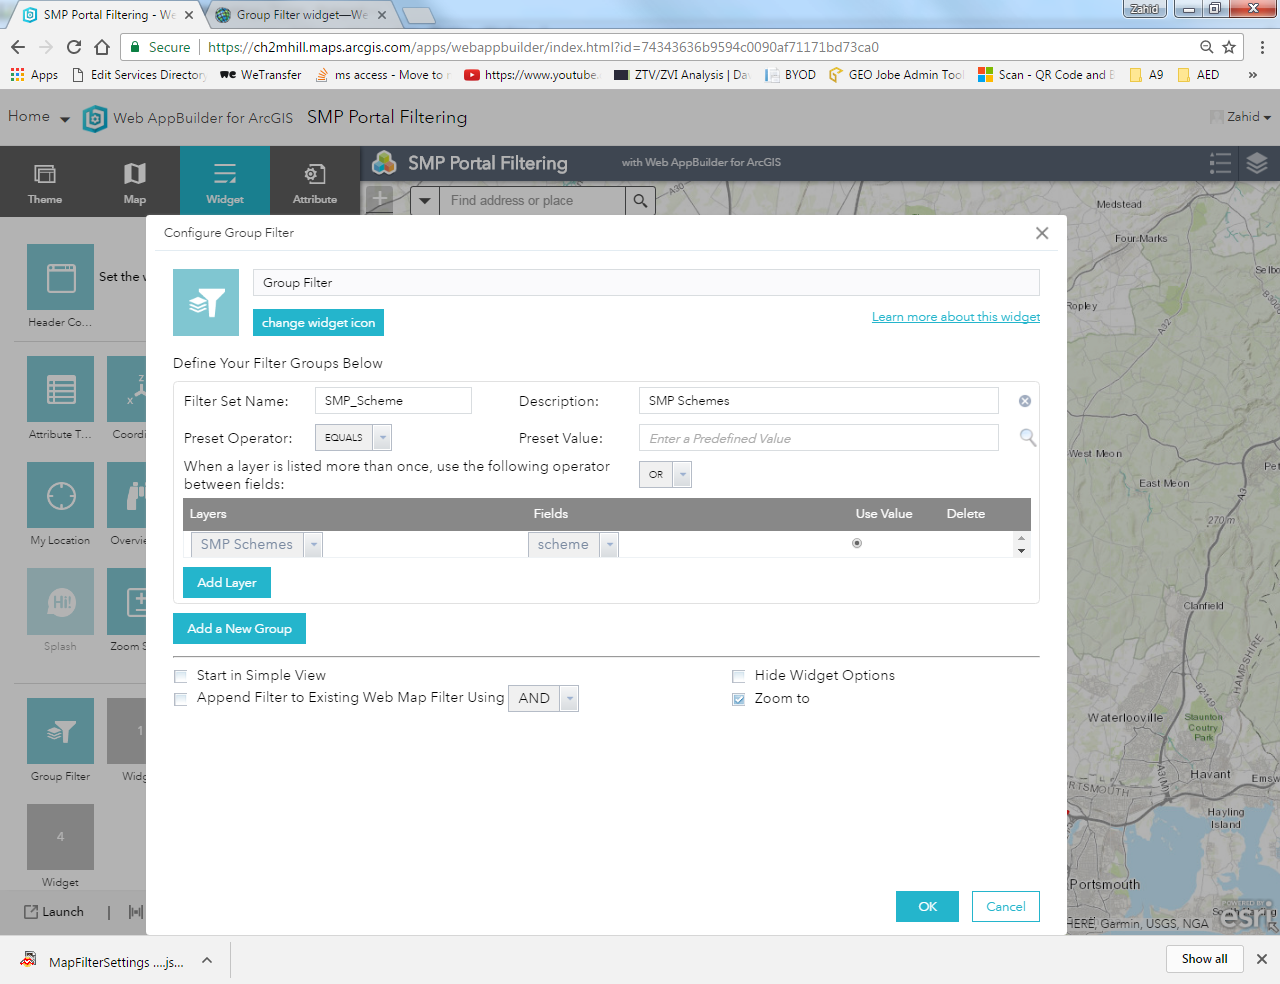Open the Attribute tab
The width and height of the screenshot is (1280, 984).
pyautogui.click(x=315, y=181)
